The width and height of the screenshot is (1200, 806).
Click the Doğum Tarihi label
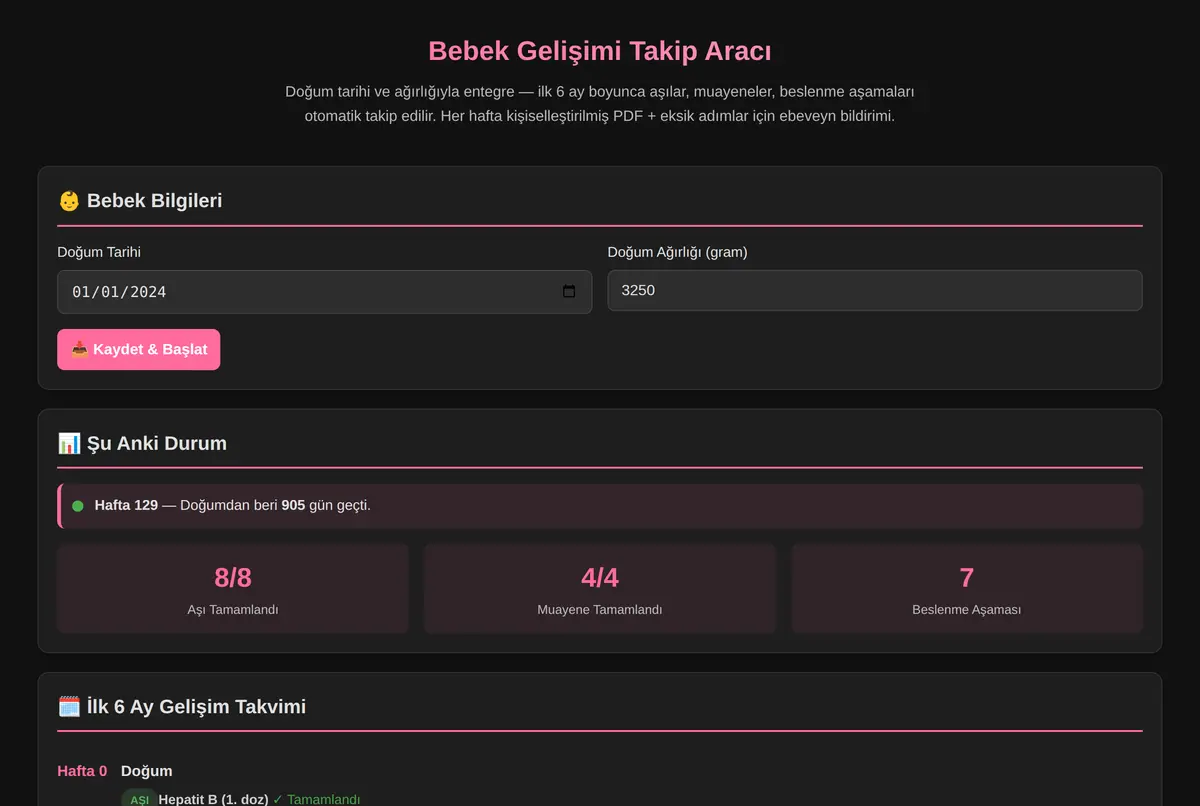point(99,252)
